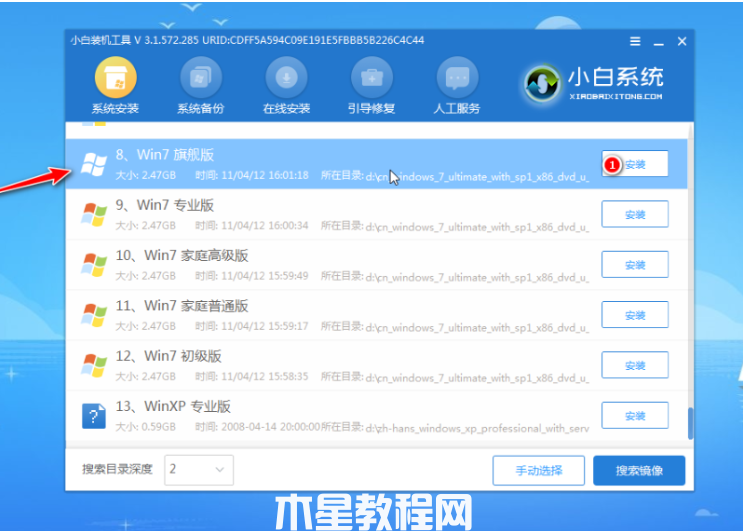This screenshot has height=531, width=743.
Task: Select the row title 8、Win7 旗舰版
Action: 165,155
